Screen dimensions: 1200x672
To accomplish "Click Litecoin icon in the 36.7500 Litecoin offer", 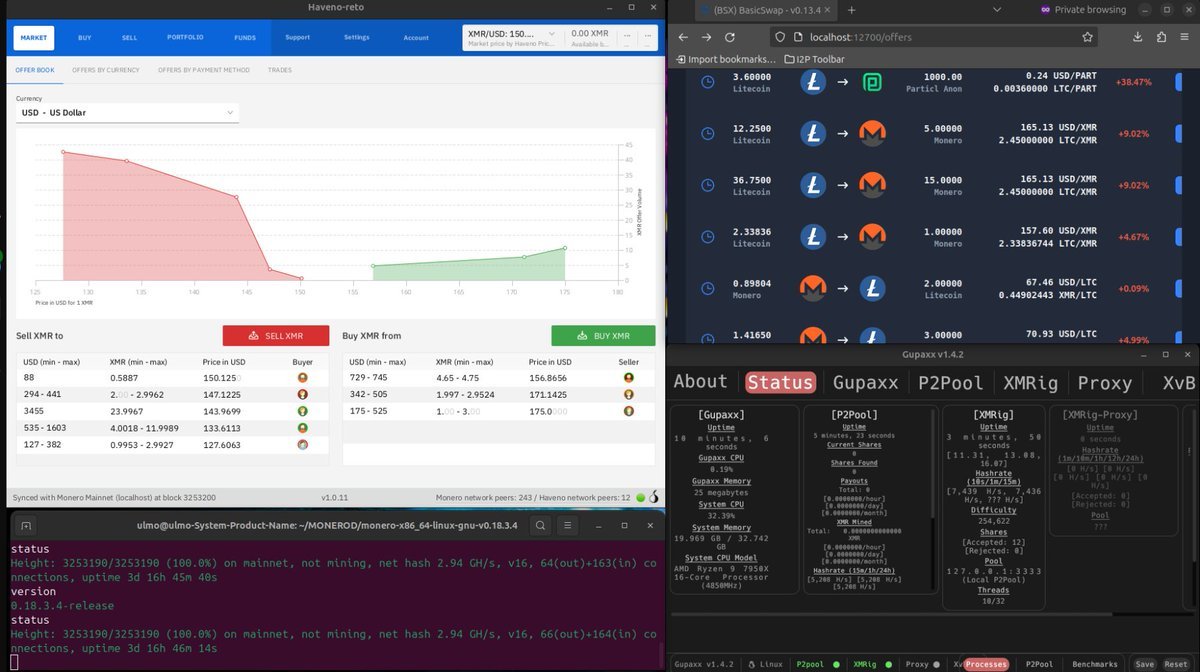I will (813, 185).
